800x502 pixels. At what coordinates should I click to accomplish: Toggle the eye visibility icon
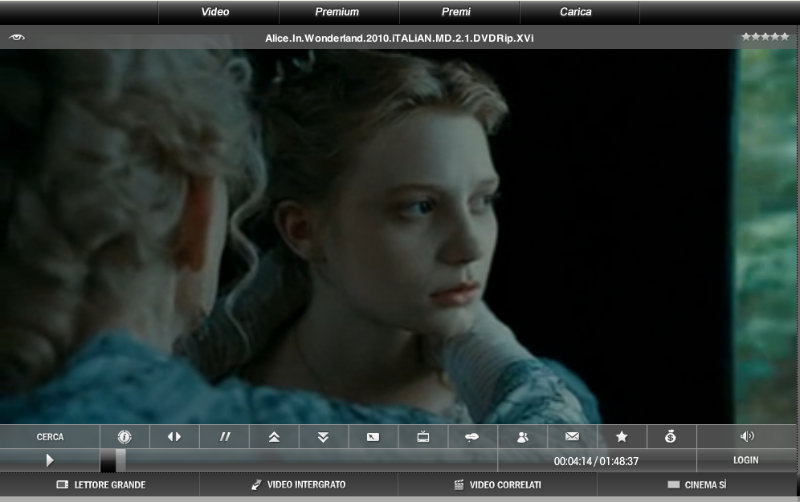click(17, 37)
